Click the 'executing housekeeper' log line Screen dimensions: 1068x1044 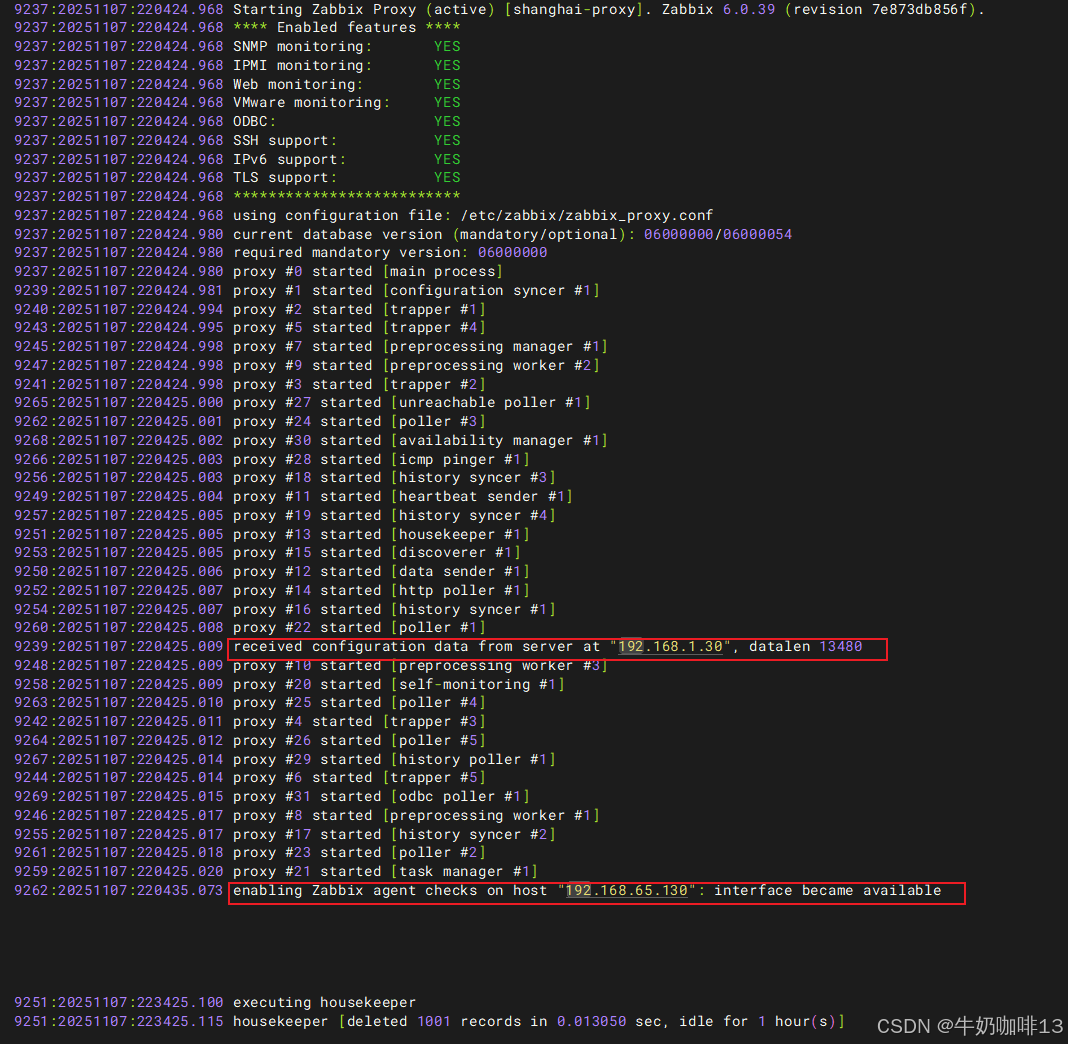(215, 1002)
